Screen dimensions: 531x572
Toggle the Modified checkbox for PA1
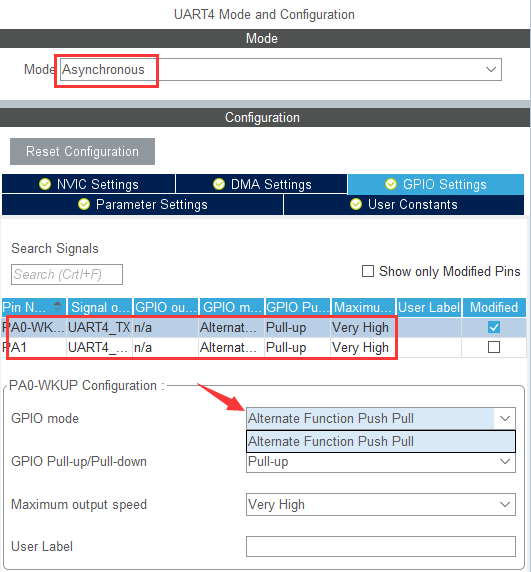[494, 347]
